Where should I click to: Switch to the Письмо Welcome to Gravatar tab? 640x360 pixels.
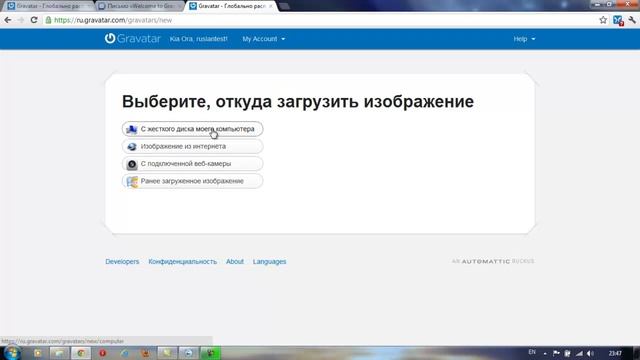click(140, 6)
